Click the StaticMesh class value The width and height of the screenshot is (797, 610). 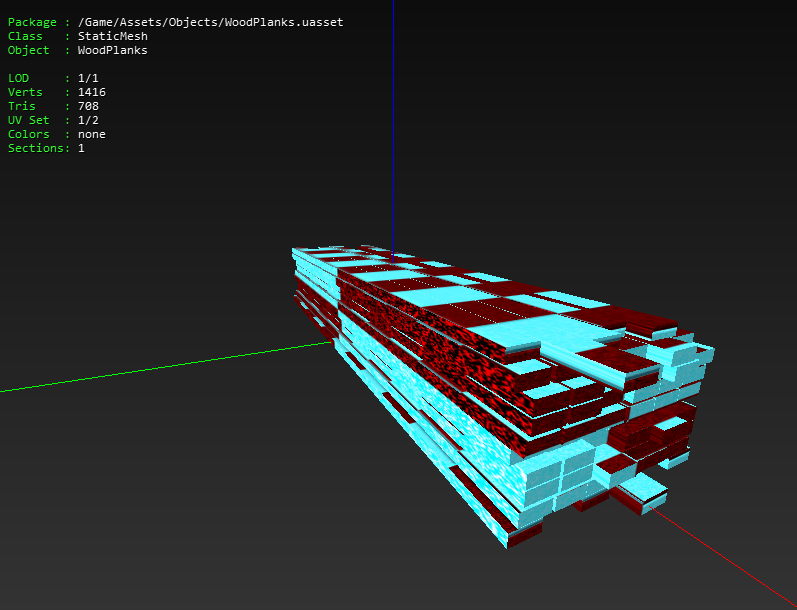click(113, 36)
